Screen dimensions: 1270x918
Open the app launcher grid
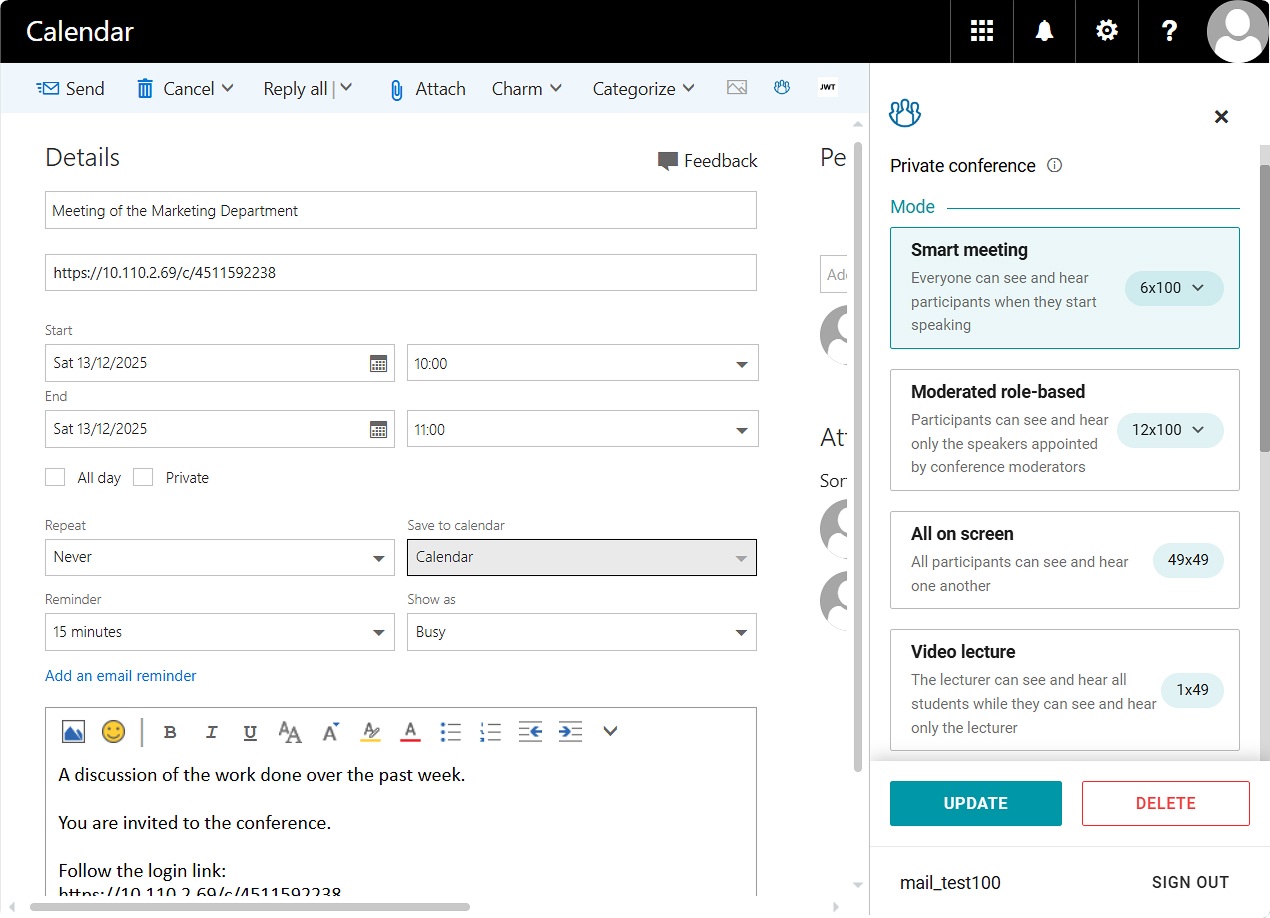coord(982,31)
